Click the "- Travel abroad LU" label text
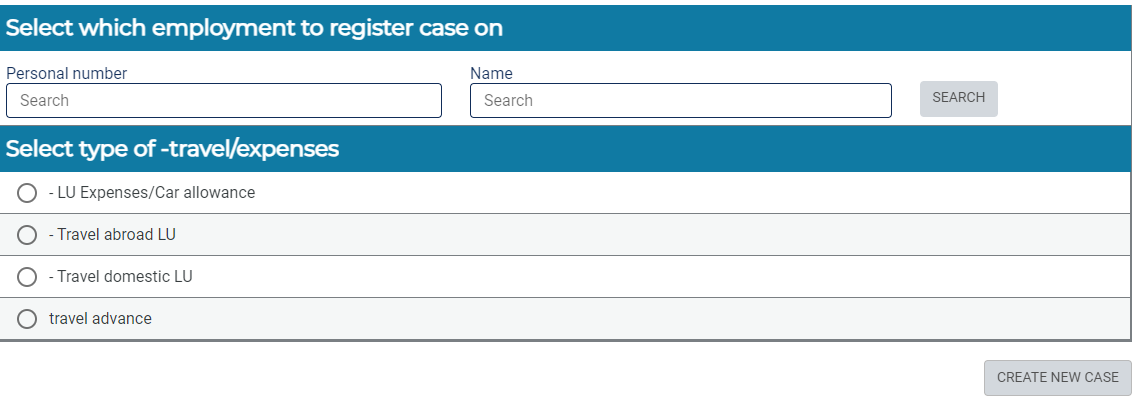This screenshot has width=1139, height=413. [x=112, y=235]
